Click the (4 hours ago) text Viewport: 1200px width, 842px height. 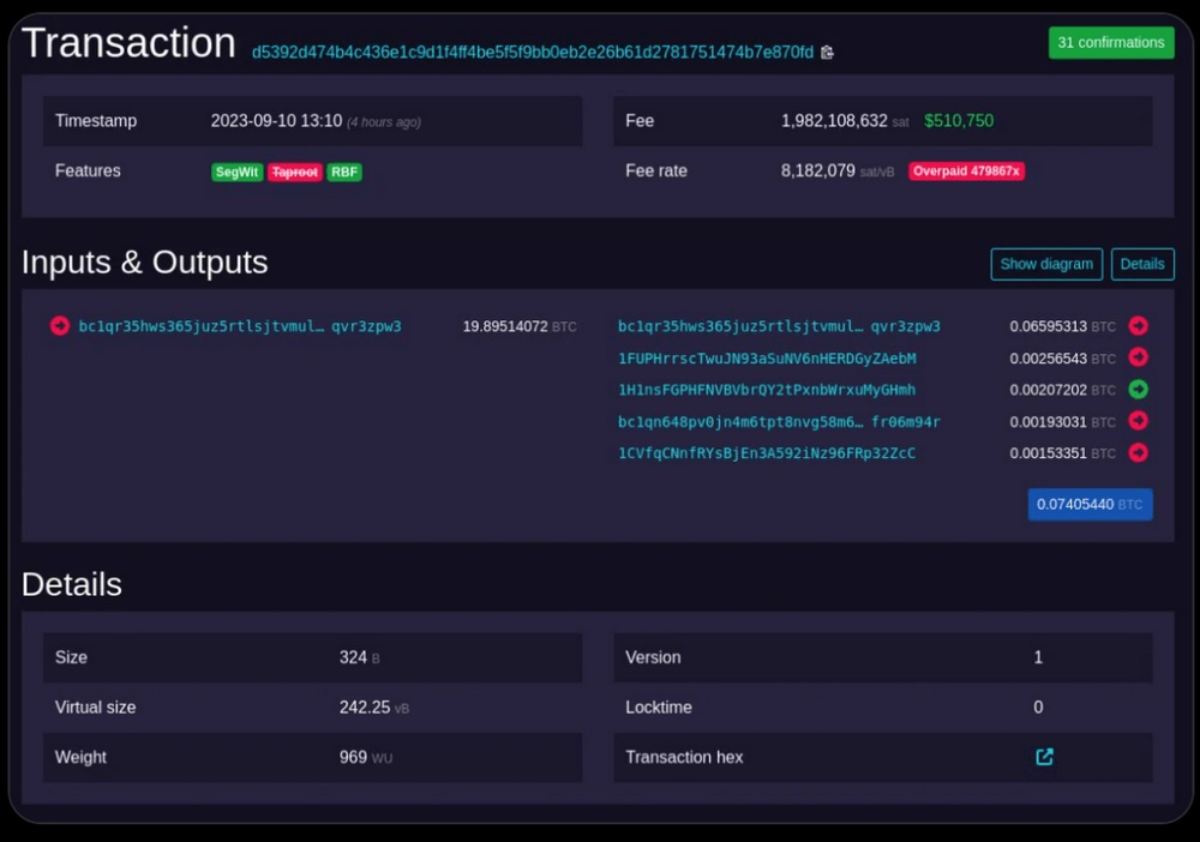(384, 122)
